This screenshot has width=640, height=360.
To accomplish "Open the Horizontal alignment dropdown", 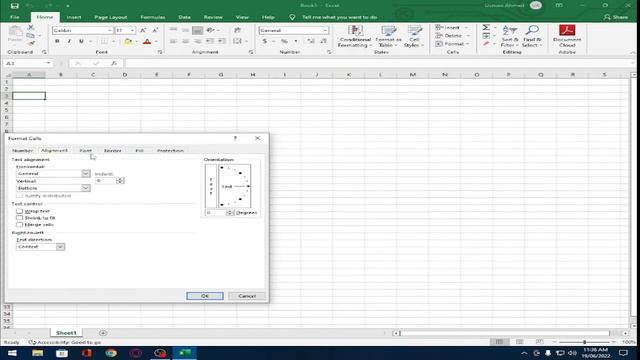I will tap(86, 173).
